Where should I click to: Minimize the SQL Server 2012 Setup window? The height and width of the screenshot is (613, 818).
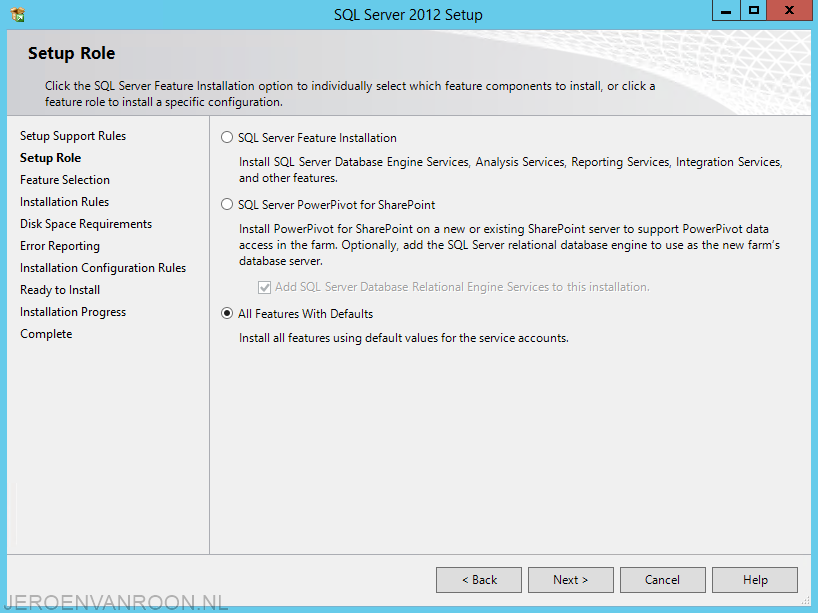(x=726, y=10)
